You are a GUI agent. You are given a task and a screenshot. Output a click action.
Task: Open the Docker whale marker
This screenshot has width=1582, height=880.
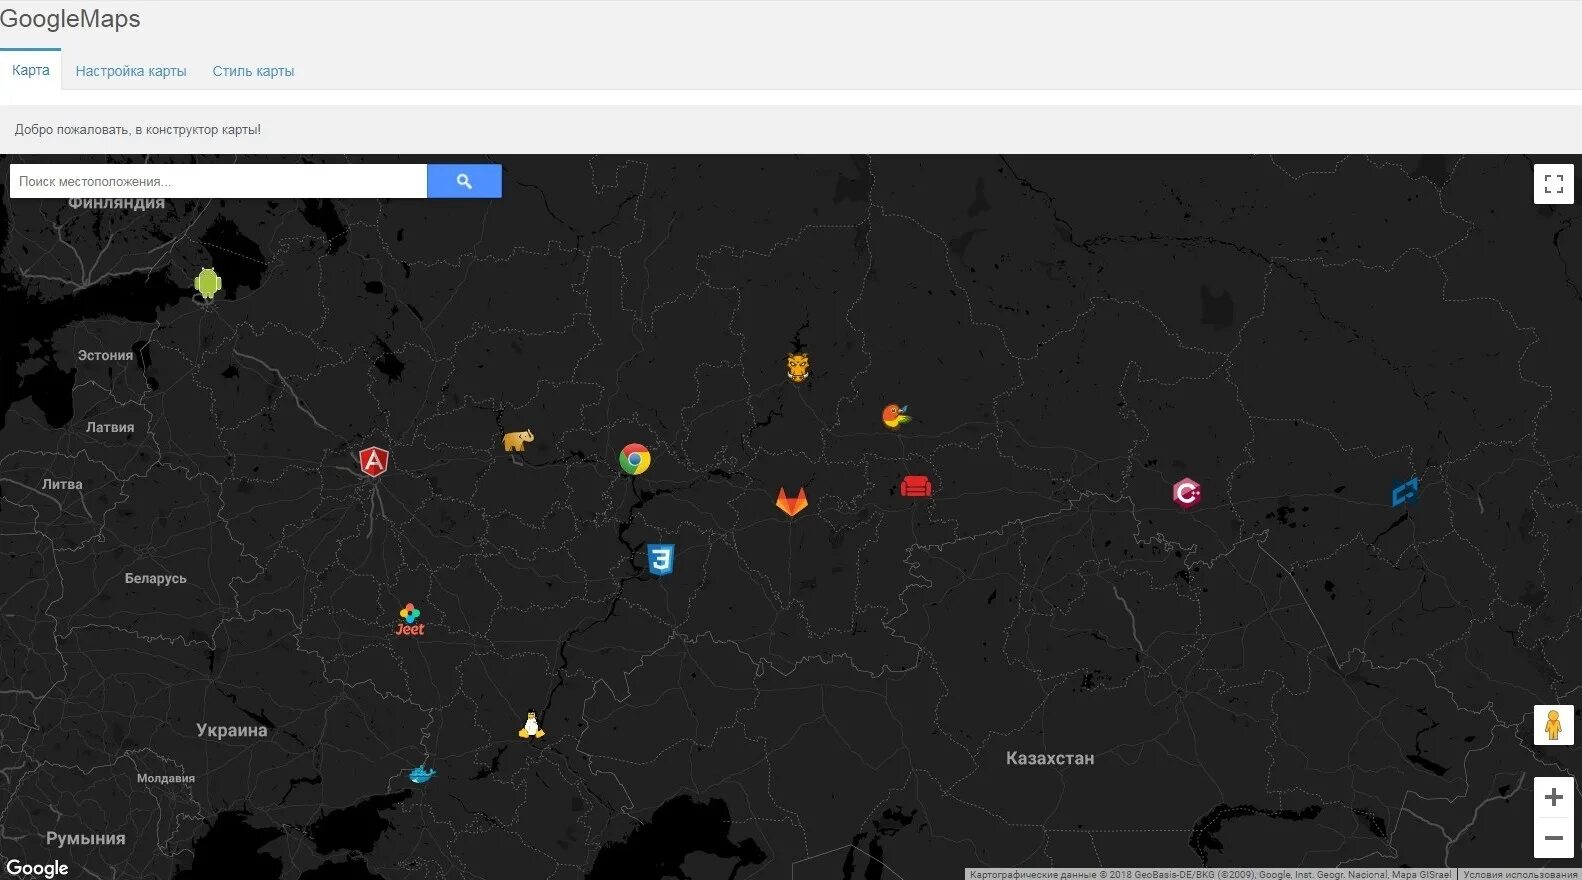tap(422, 774)
